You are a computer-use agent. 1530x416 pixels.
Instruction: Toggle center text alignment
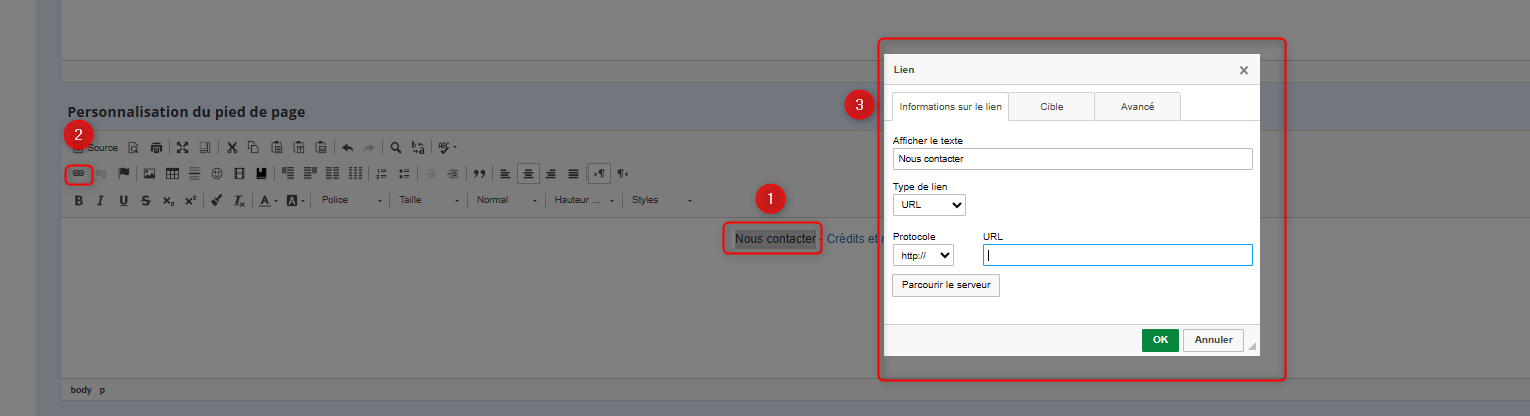[528, 174]
